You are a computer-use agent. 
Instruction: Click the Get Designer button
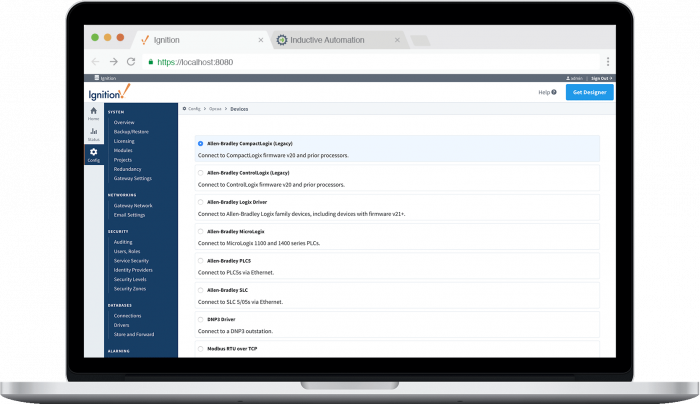pyautogui.click(x=589, y=92)
